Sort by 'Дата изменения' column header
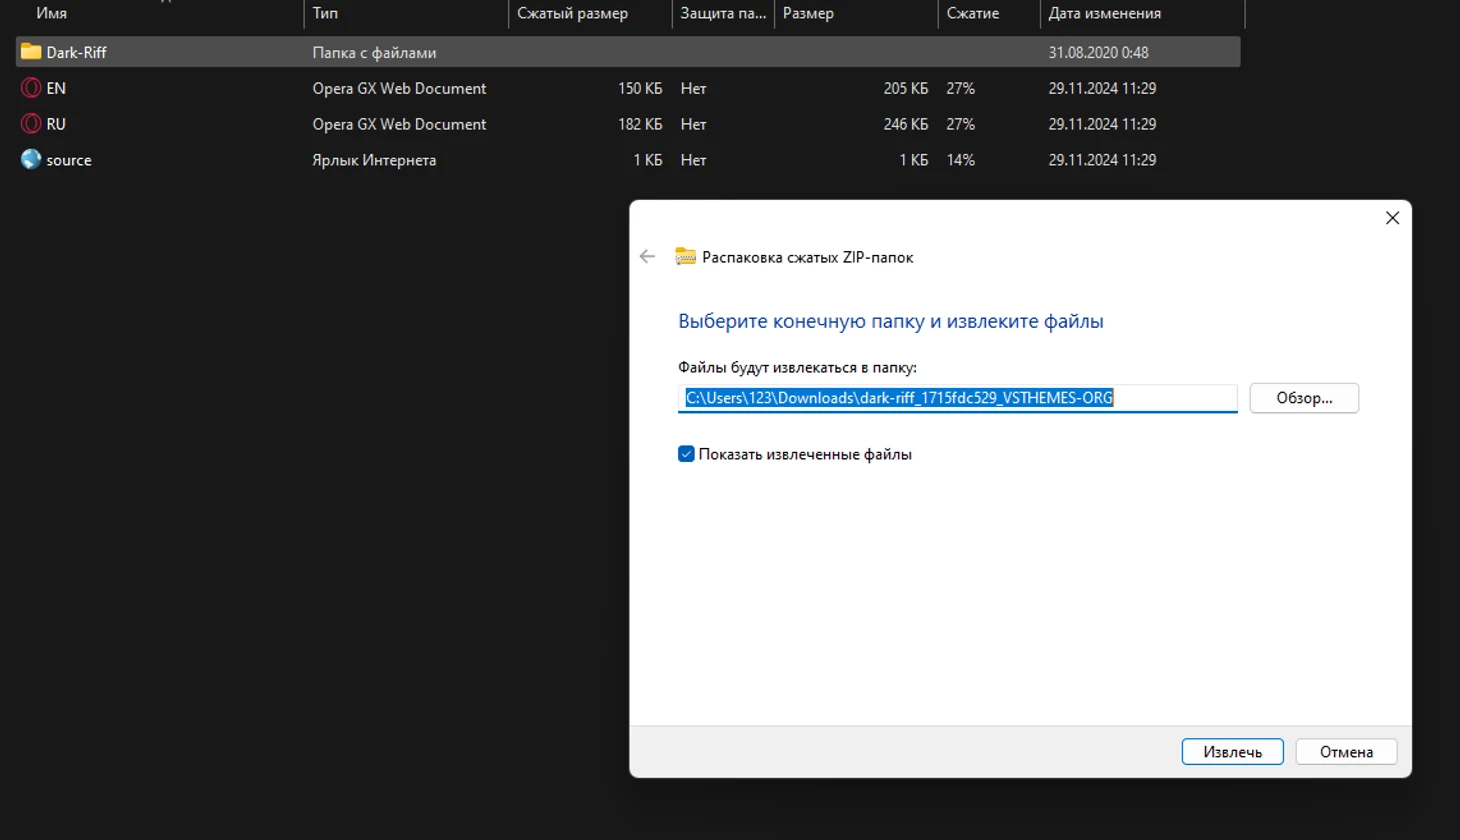The width and height of the screenshot is (1460, 840). tap(1104, 13)
